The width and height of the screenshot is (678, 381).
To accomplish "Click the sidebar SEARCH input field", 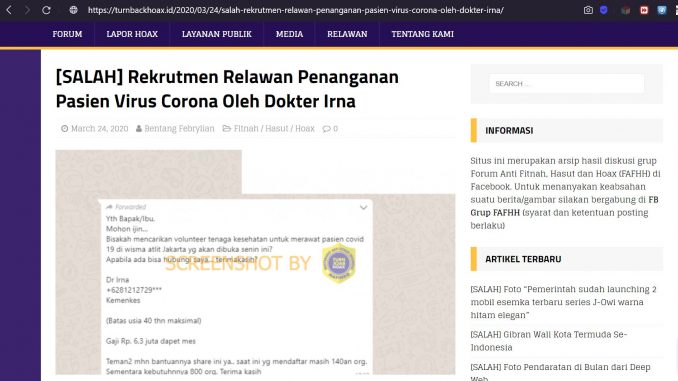I will point(566,83).
